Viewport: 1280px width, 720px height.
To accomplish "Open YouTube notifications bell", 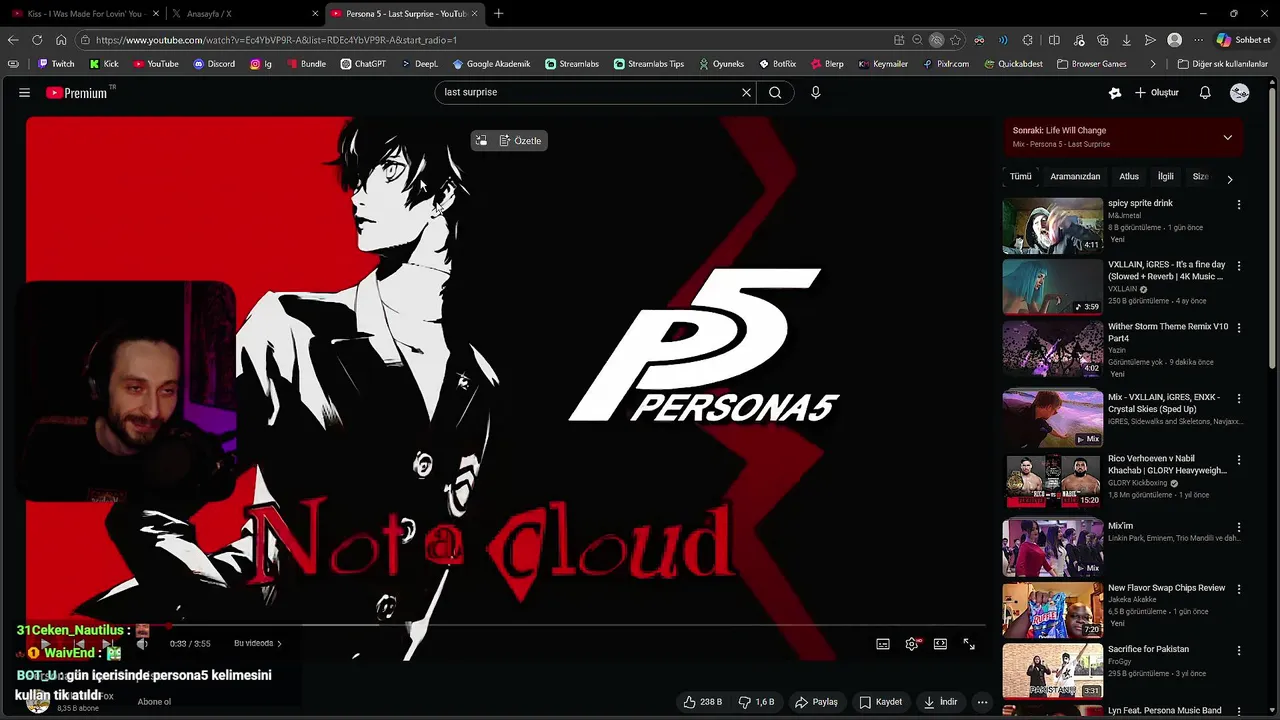I will (1205, 92).
